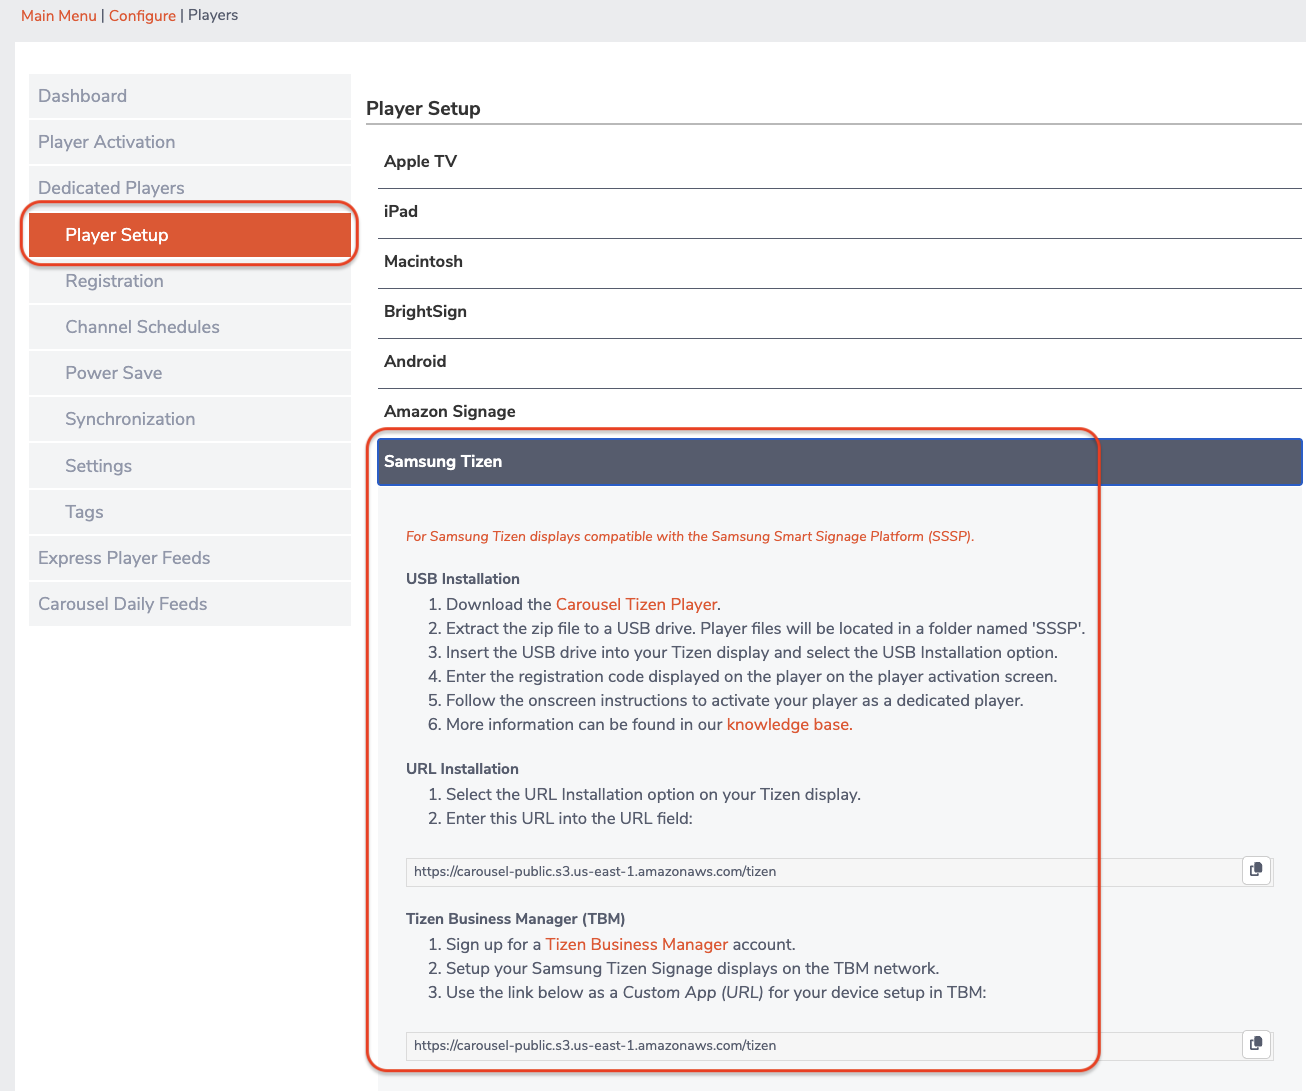Open Dashboard in the sidebar

[x=190, y=96]
